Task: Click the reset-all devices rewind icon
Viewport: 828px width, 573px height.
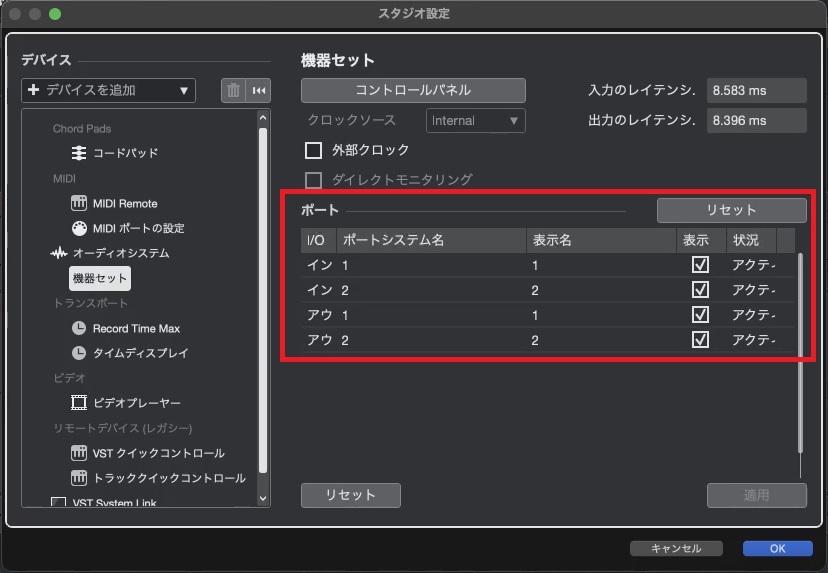Action: coord(259,90)
